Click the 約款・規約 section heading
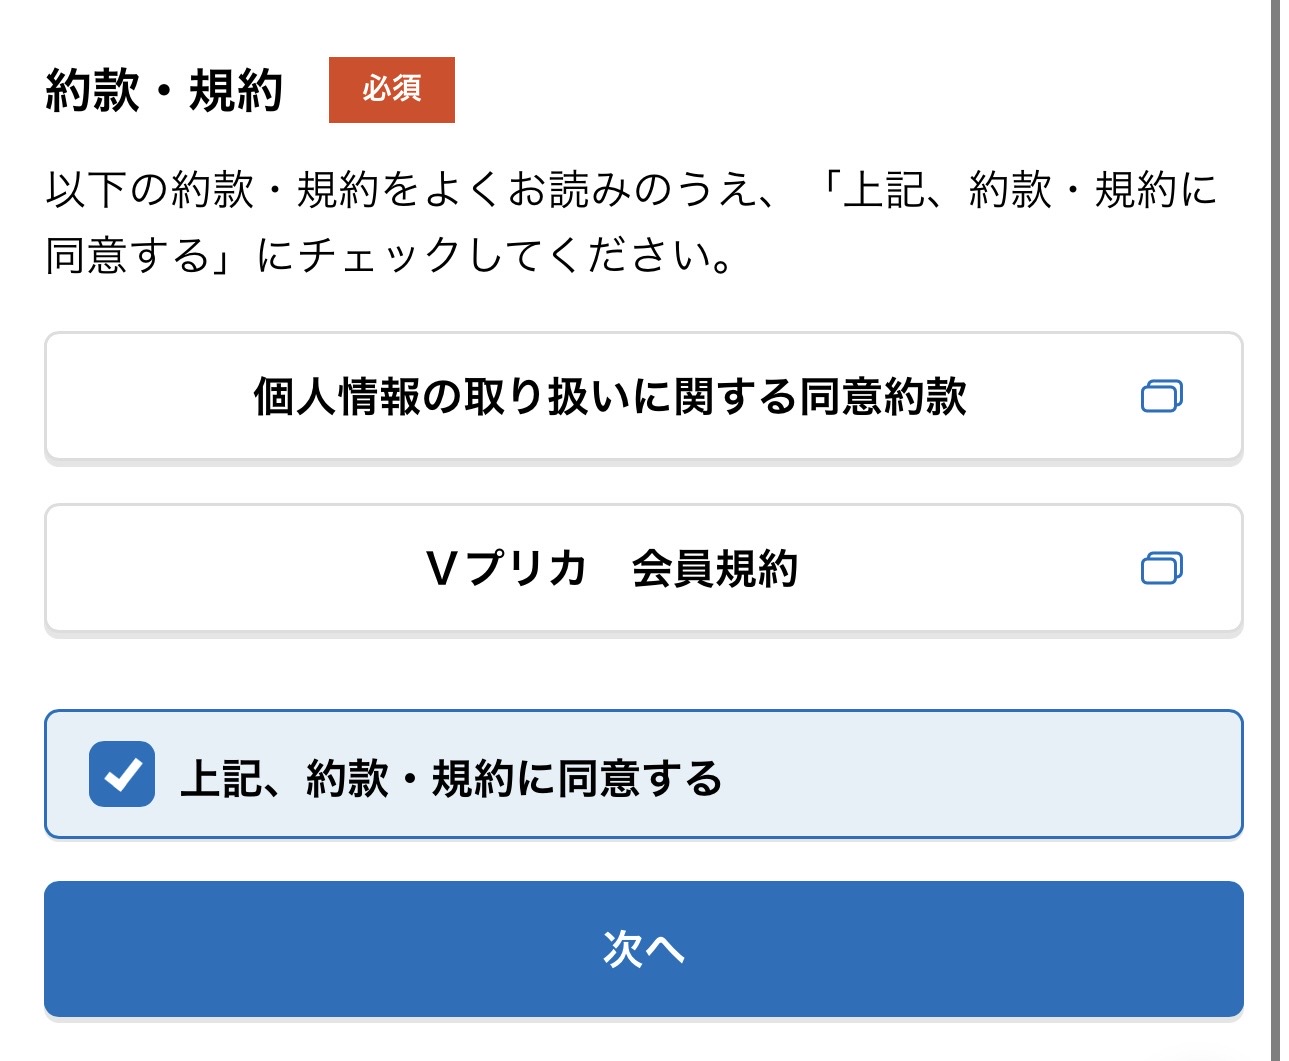This screenshot has width=1289, height=1061. point(164,91)
